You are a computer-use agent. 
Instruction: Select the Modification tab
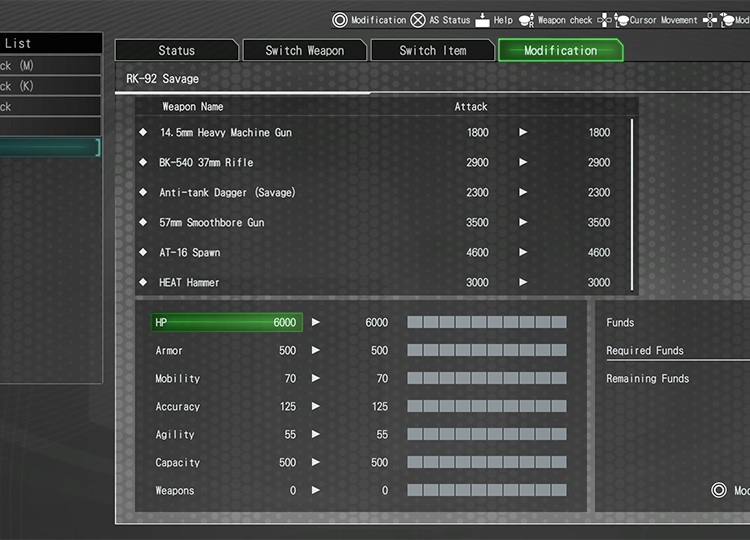[560, 50]
